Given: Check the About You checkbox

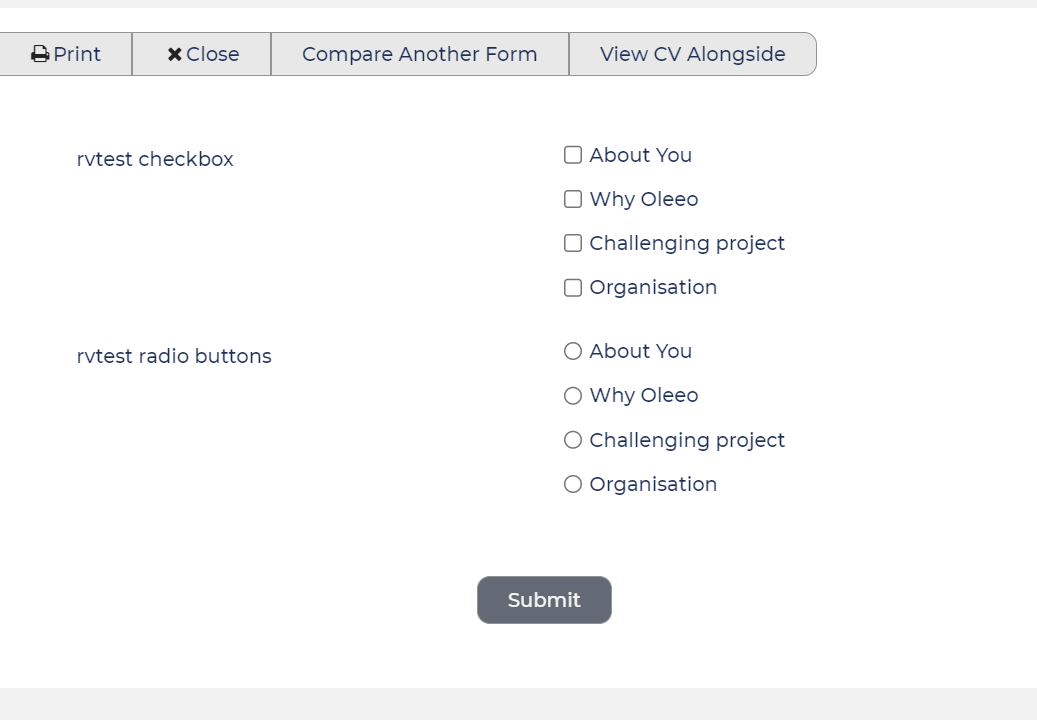Looking at the screenshot, I should pos(573,155).
